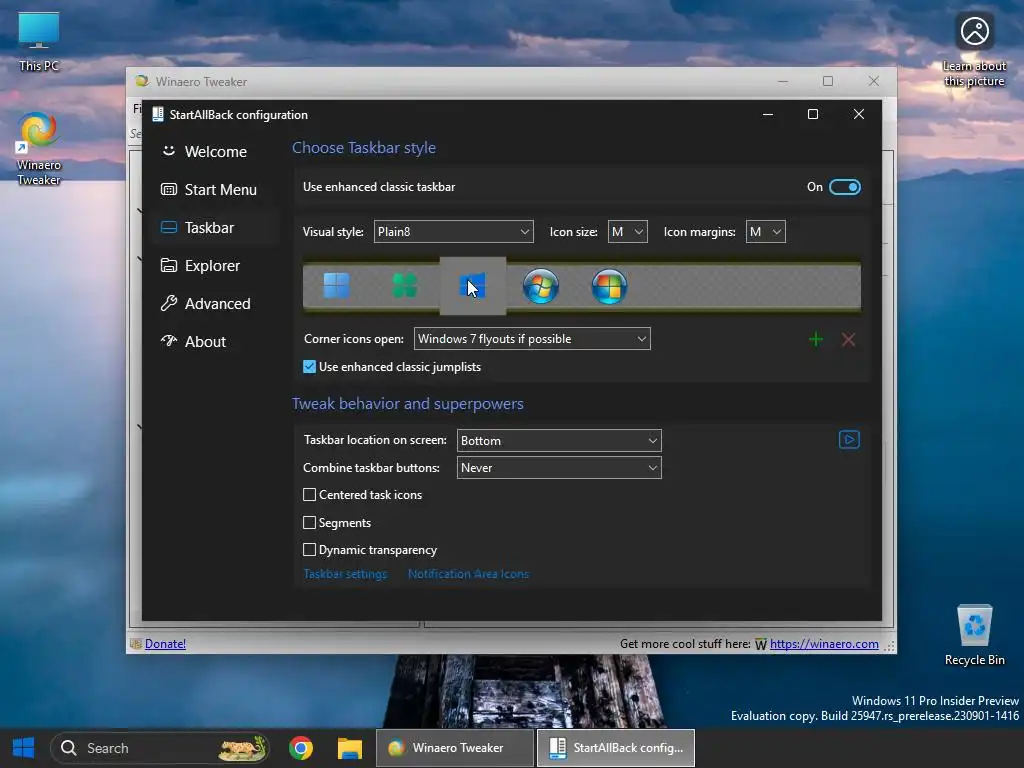Select Taskbar section in sidebar
This screenshot has width=1024, height=768.
(x=216, y=227)
